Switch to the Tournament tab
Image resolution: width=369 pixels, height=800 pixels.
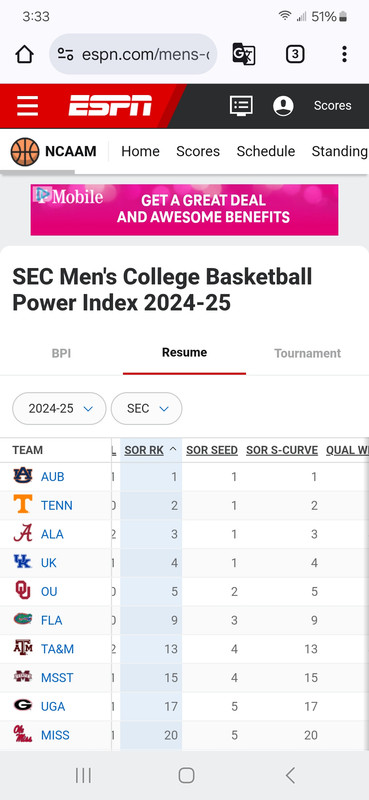pyautogui.click(x=307, y=353)
